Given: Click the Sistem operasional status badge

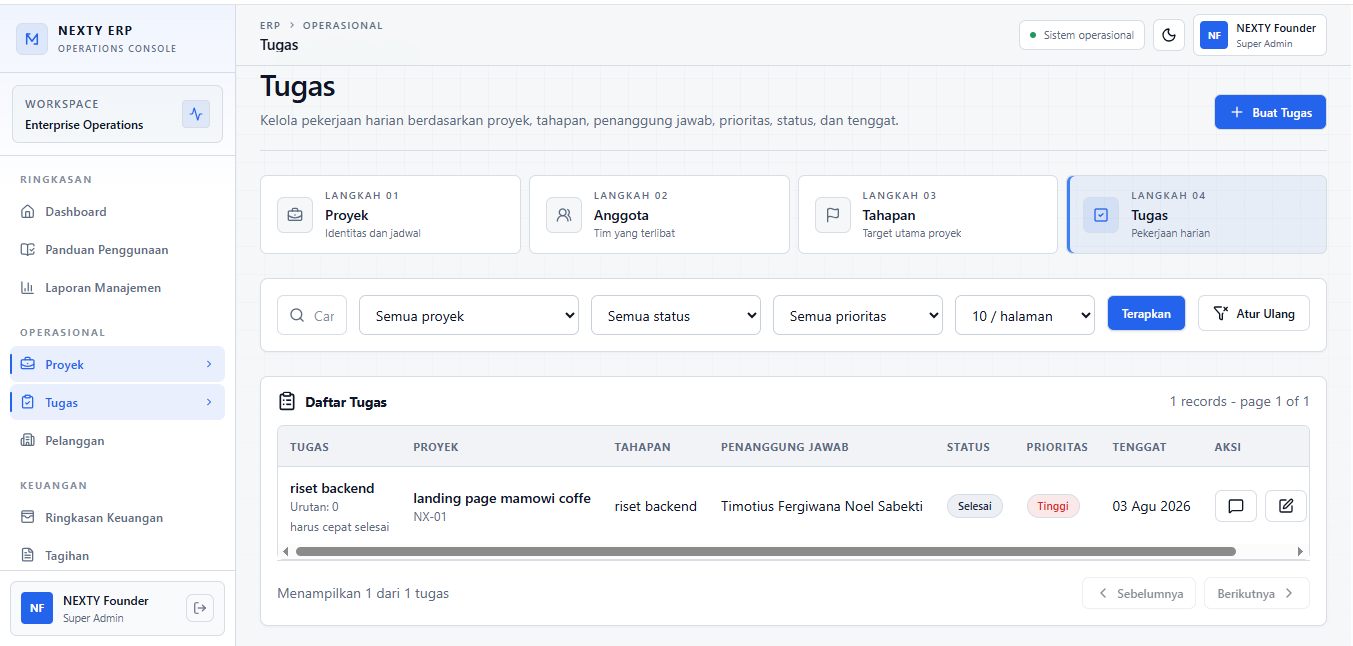Looking at the screenshot, I should (1082, 35).
